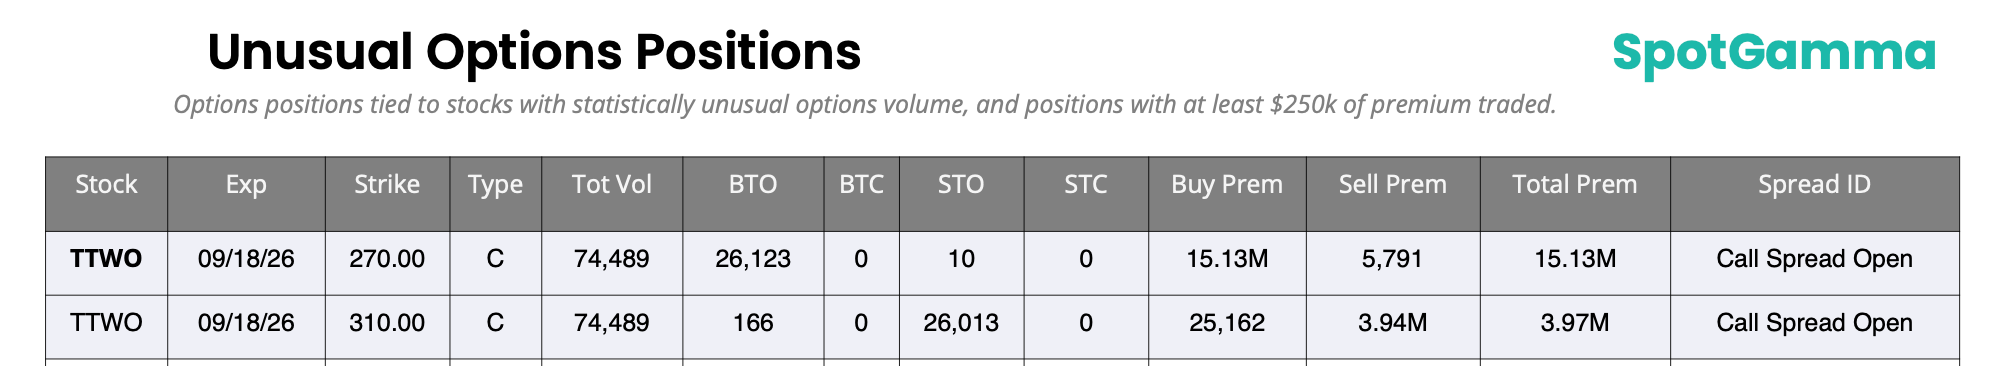Click the Spread ID column header
Image resolution: width=2008 pixels, height=366 pixels.
coord(1814,185)
